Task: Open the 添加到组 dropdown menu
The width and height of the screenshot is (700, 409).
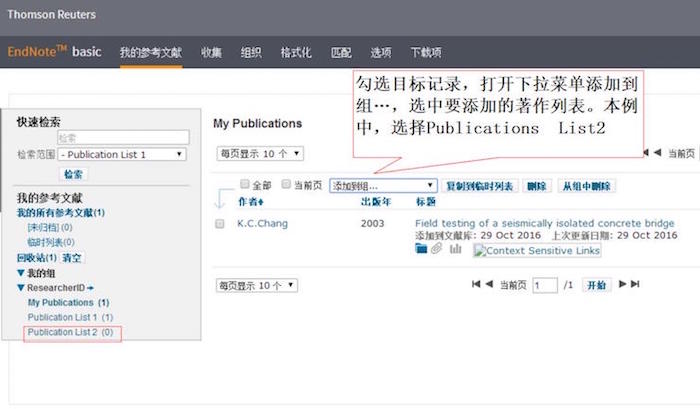Action: (384, 185)
